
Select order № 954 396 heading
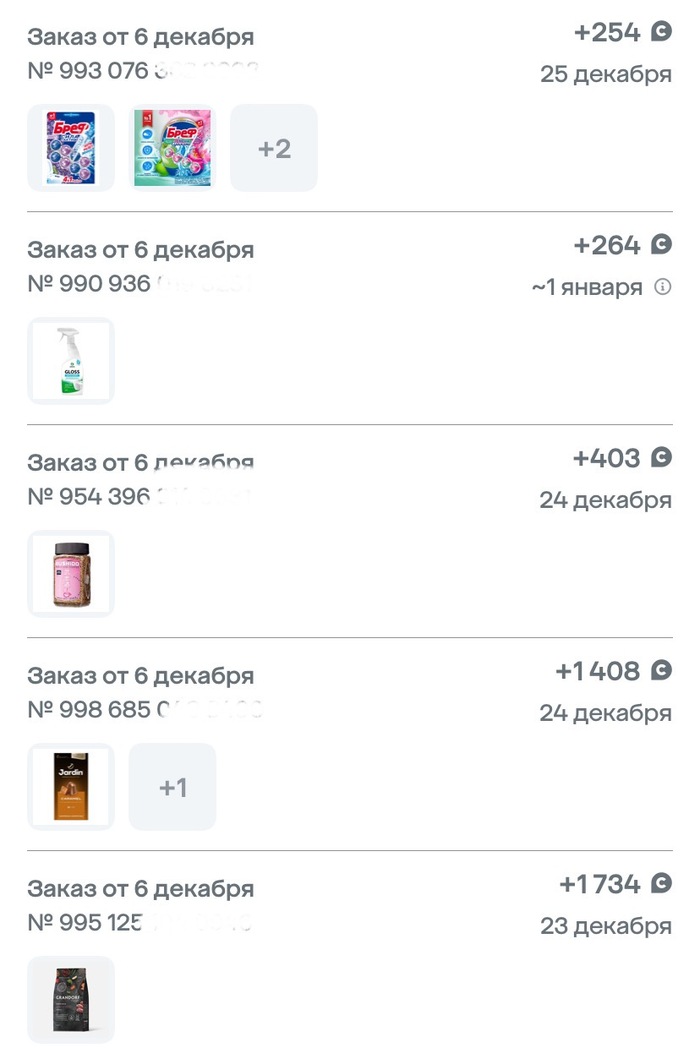tap(140, 463)
